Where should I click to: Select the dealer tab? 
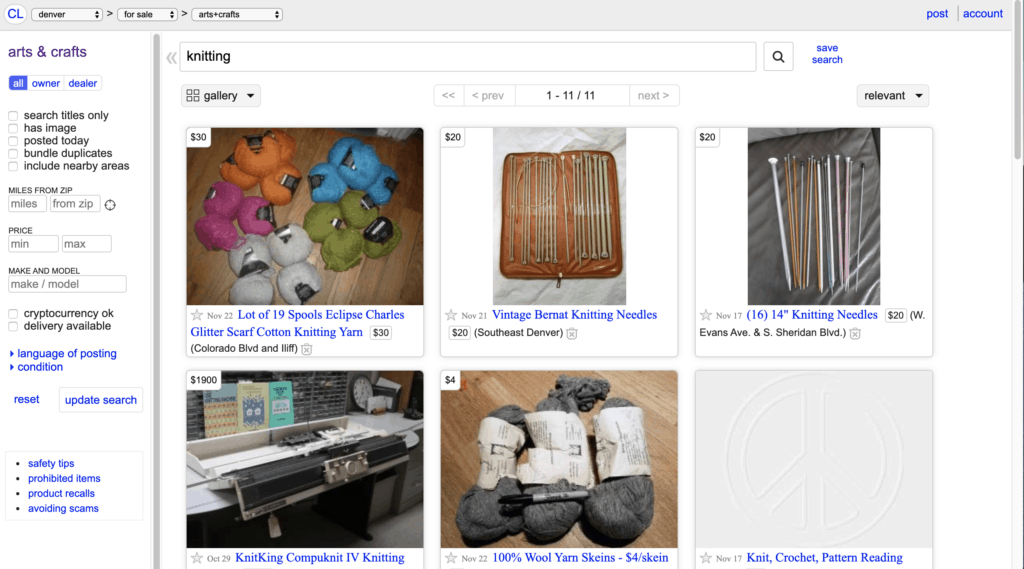coord(83,83)
